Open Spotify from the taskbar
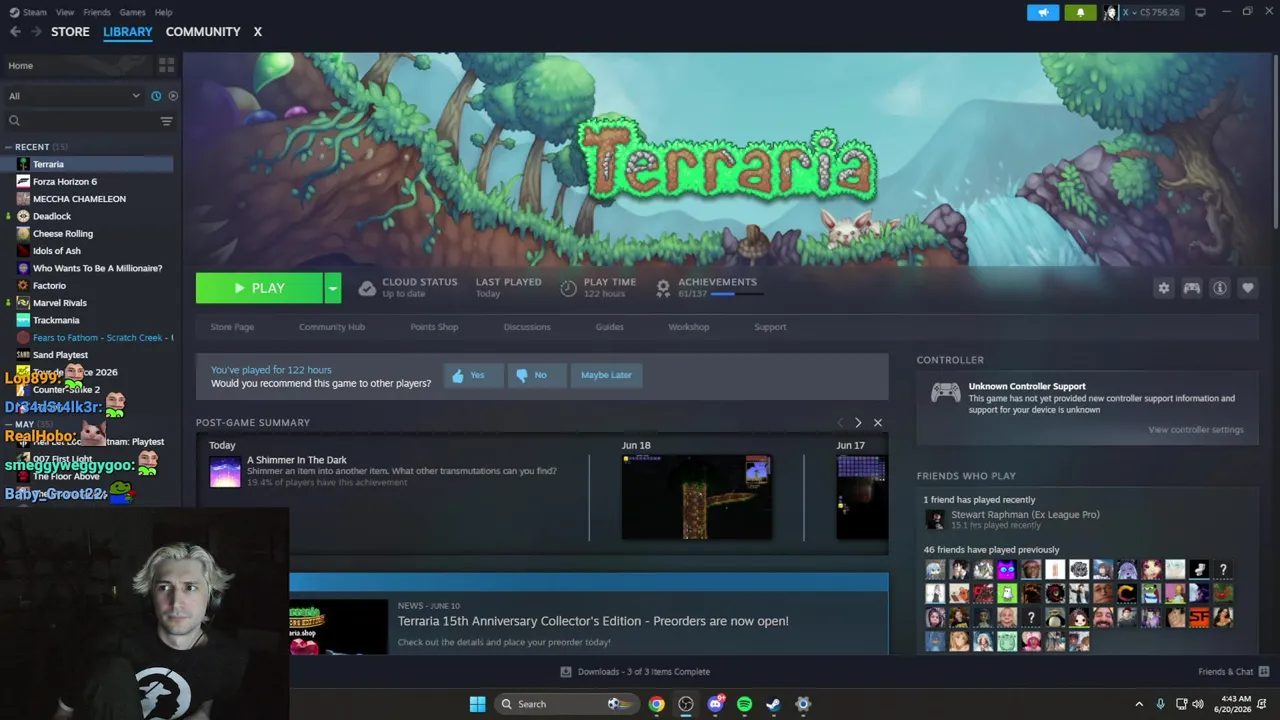 [x=744, y=704]
